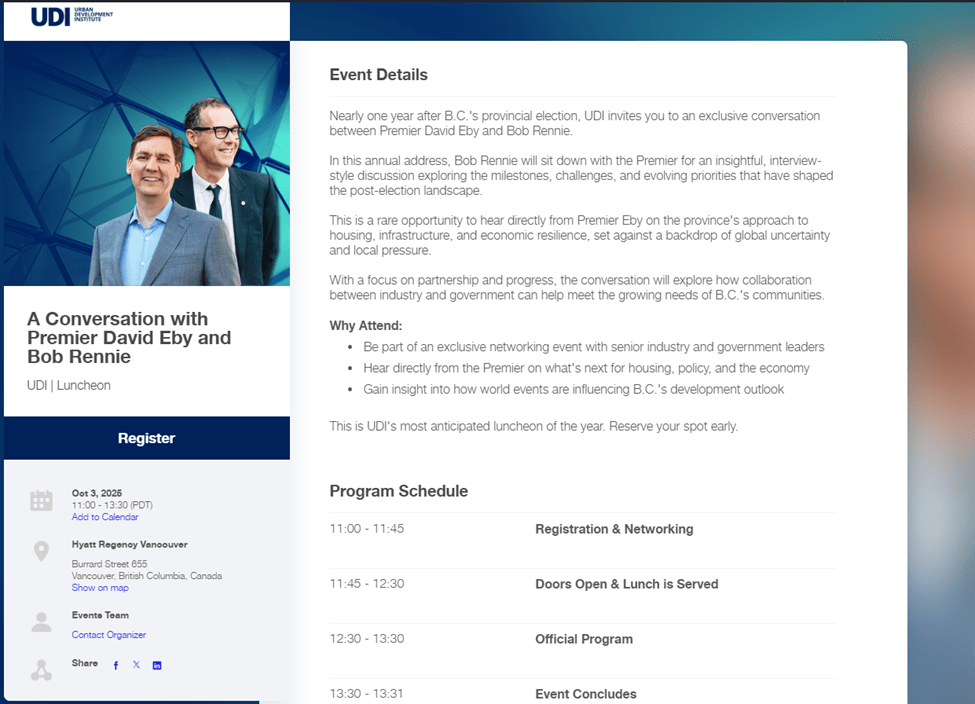
Task: Share the event on Facebook
Action: (x=115, y=665)
